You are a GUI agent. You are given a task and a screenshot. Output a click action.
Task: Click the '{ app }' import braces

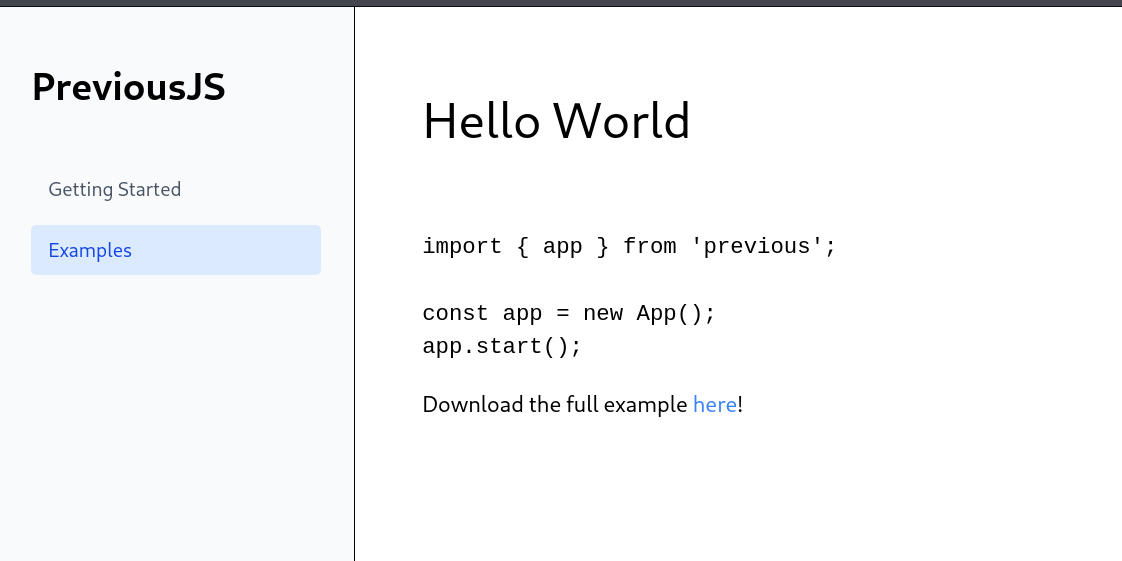562,247
